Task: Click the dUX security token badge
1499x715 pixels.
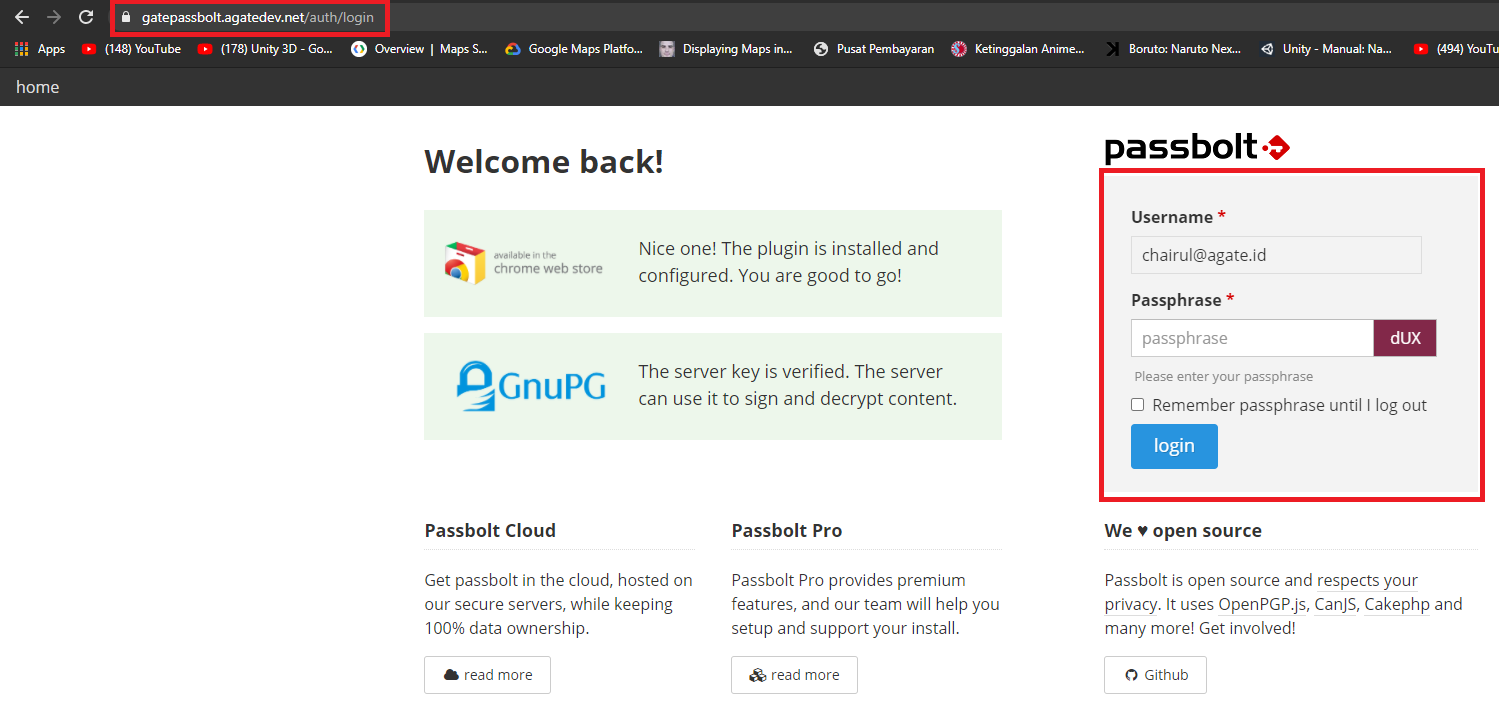Action: pos(1404,338)
